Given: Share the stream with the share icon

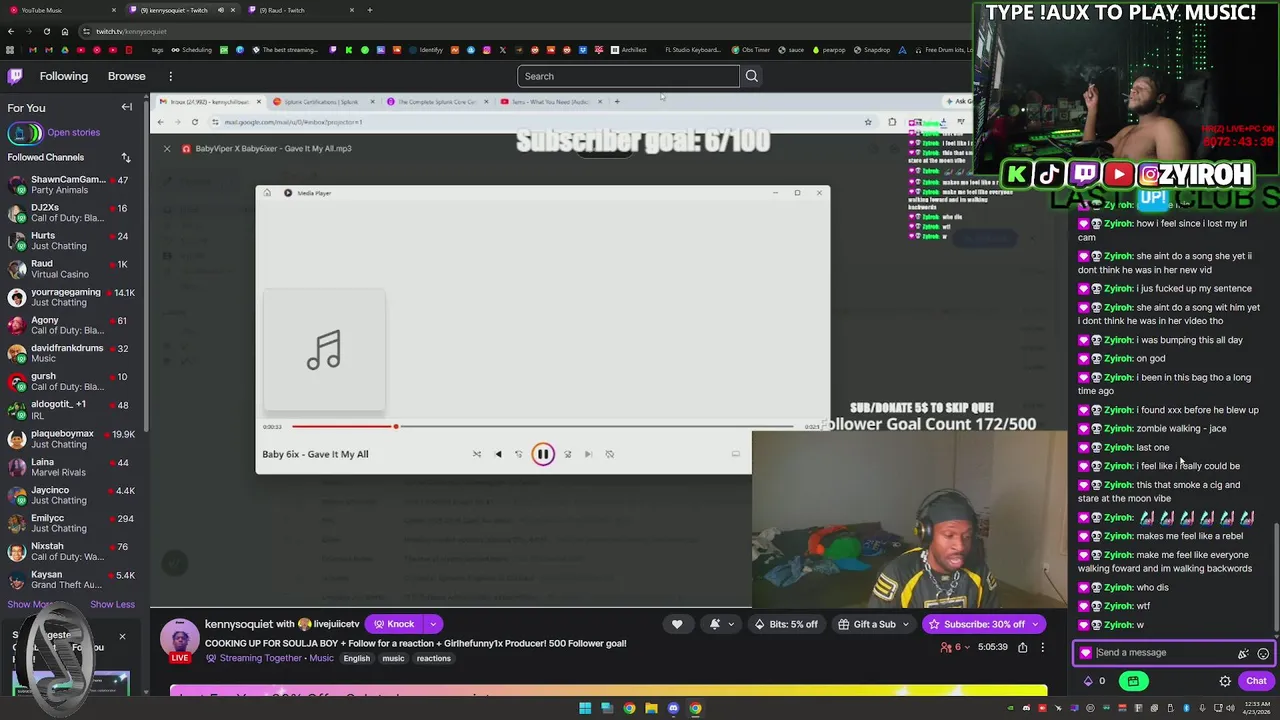Looking at the screenshot, I should [x=1022, y=647].
